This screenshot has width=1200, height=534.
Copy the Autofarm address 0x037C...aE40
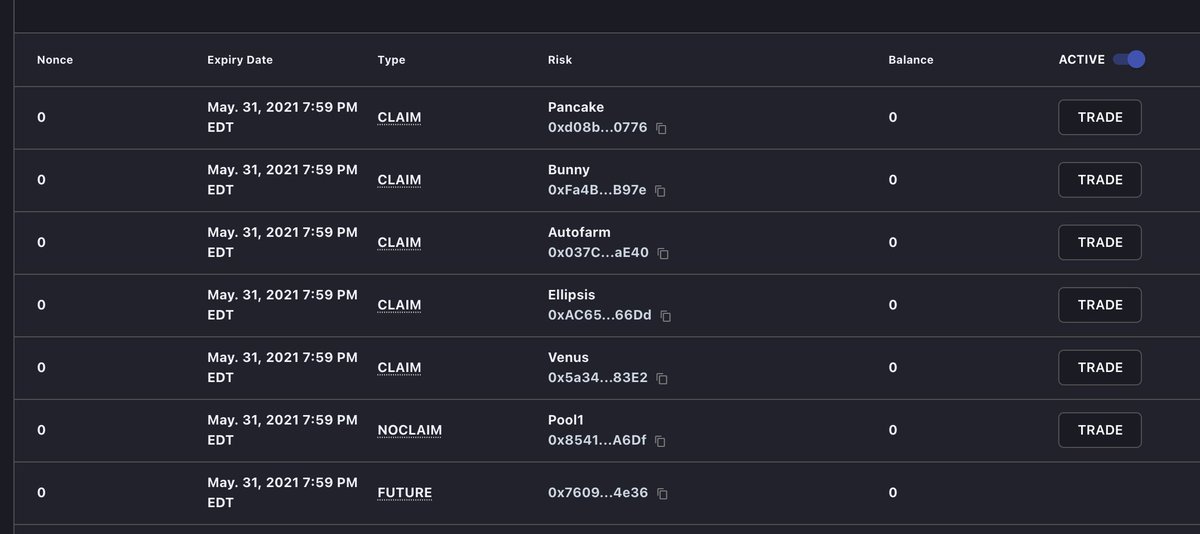pos(663,254)
